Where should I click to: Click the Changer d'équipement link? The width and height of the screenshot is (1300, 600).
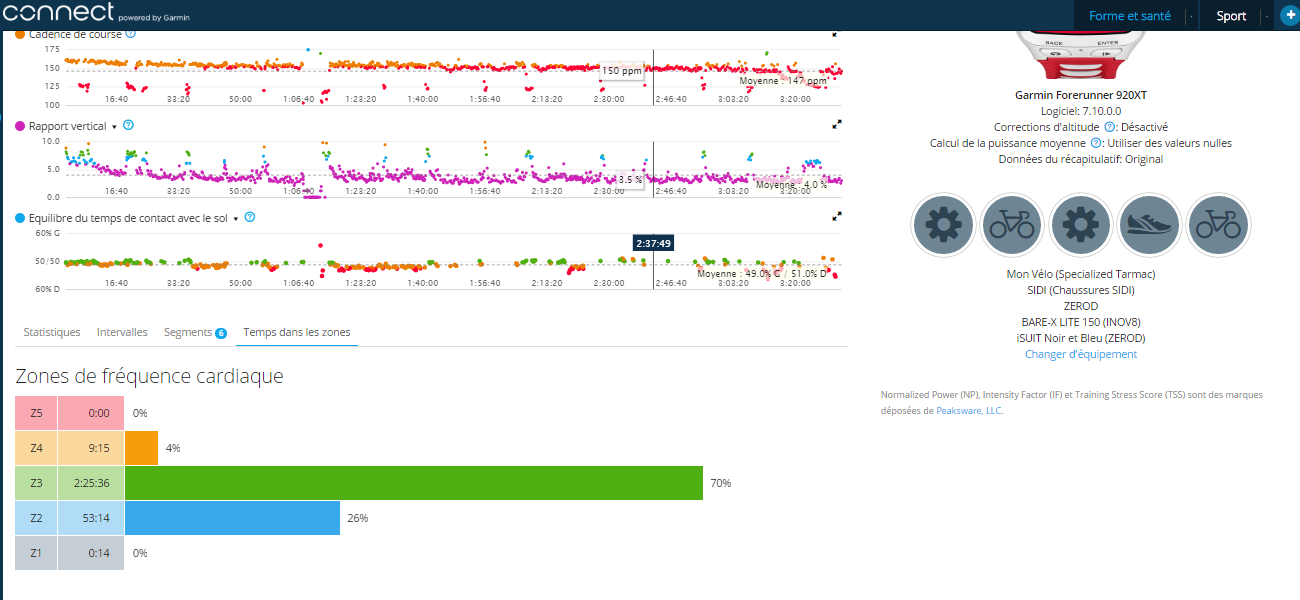pyautogui.click(x=1081, y=353)
